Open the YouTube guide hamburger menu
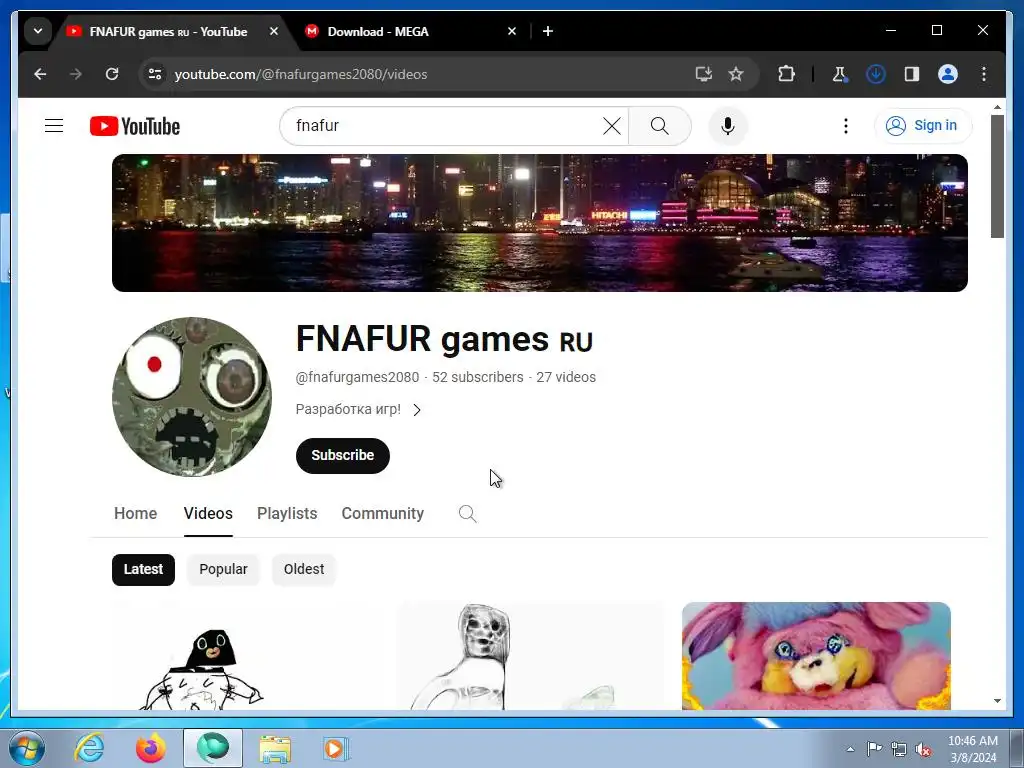1024x768 pixels. point(54,125)
